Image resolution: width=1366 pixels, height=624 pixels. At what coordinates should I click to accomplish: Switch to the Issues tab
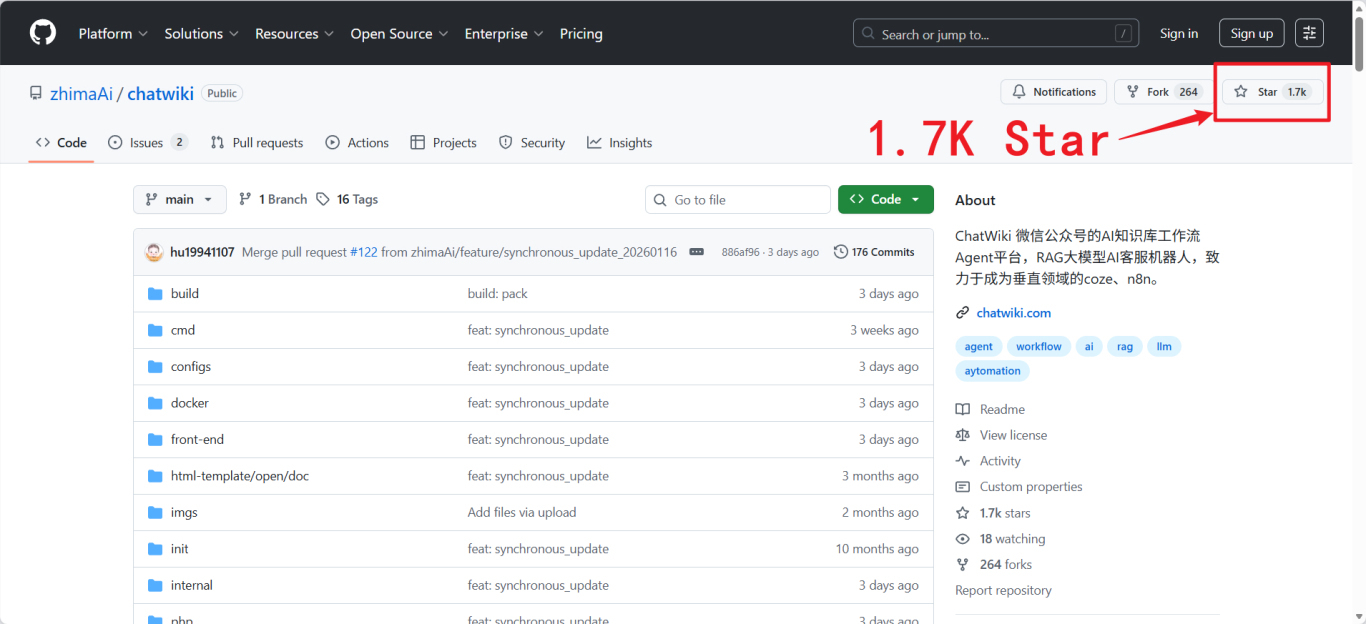point(147,143)
